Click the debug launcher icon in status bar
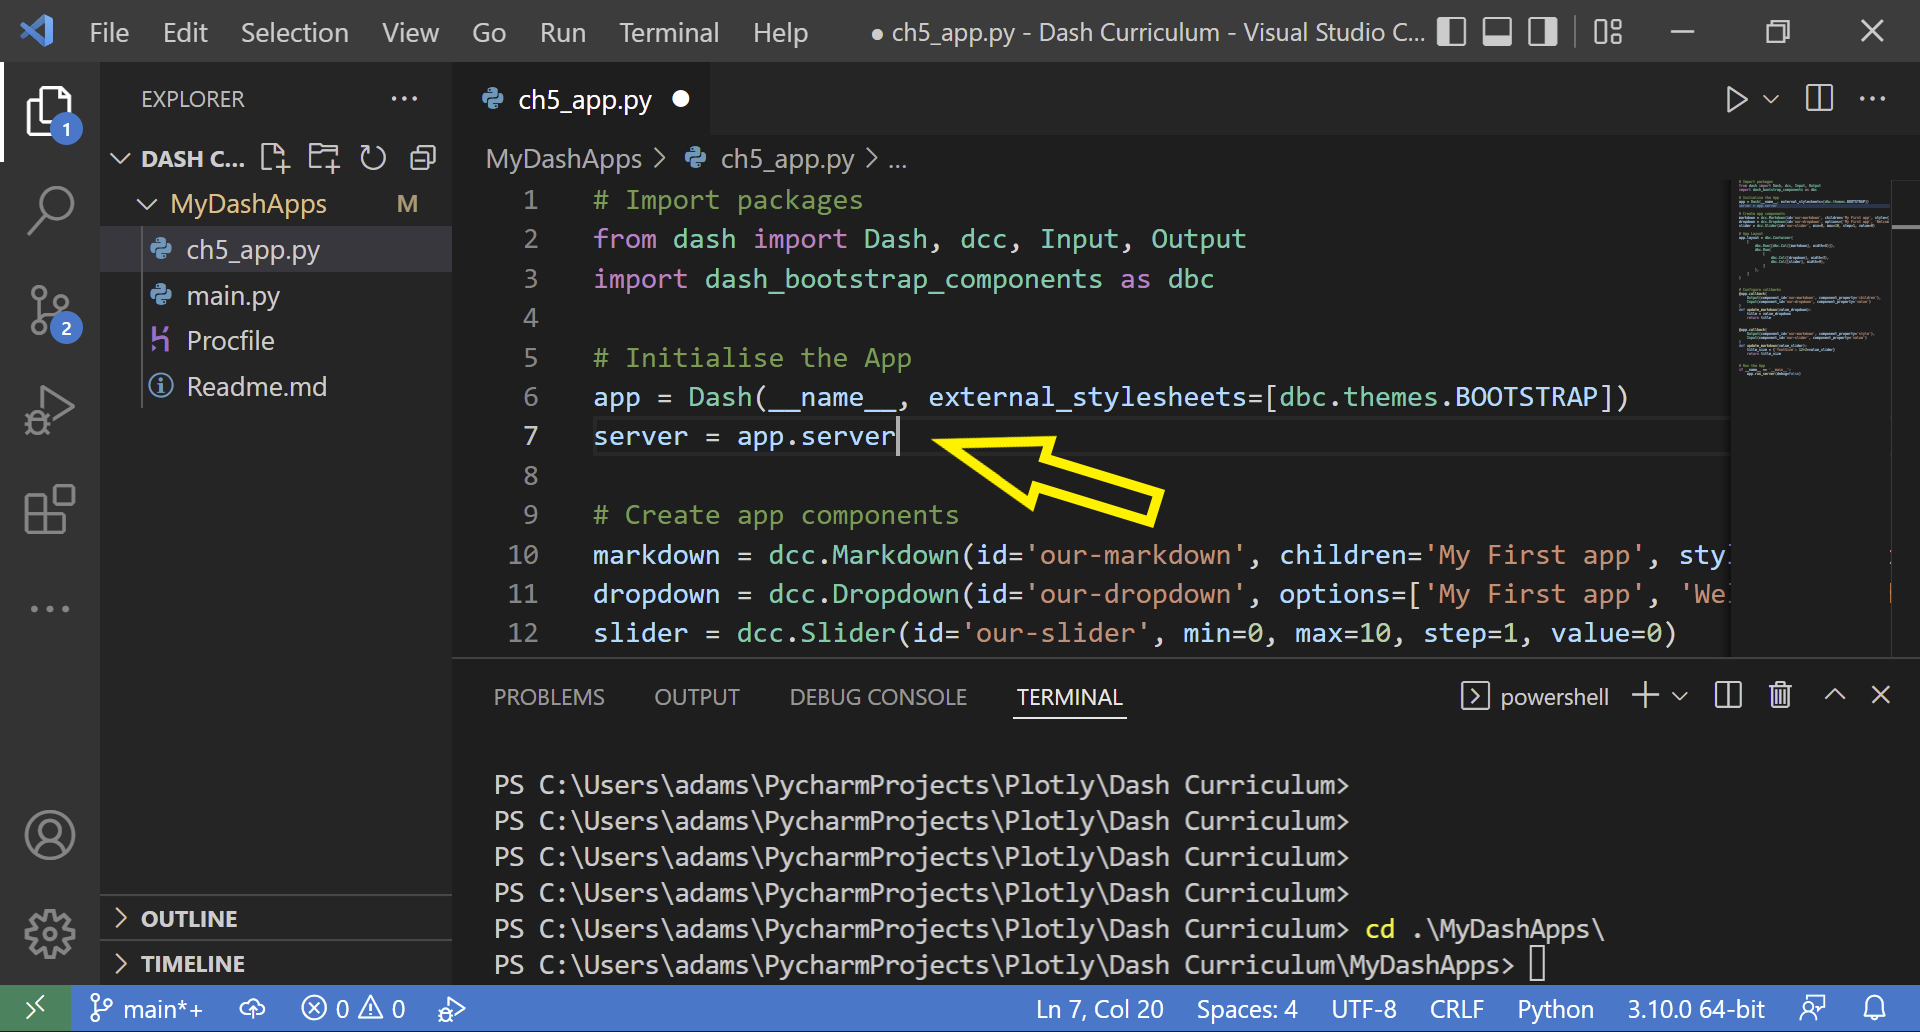Screen dimensions: 1920x1032 click(x=452, y=1009)
